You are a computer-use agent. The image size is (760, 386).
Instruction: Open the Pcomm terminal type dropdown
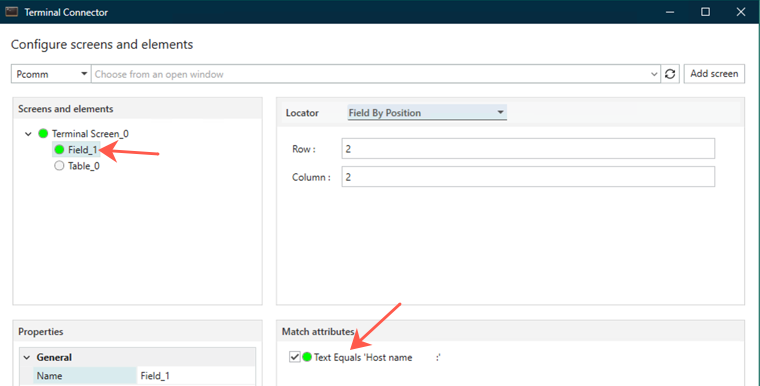[x=51, y=74]
